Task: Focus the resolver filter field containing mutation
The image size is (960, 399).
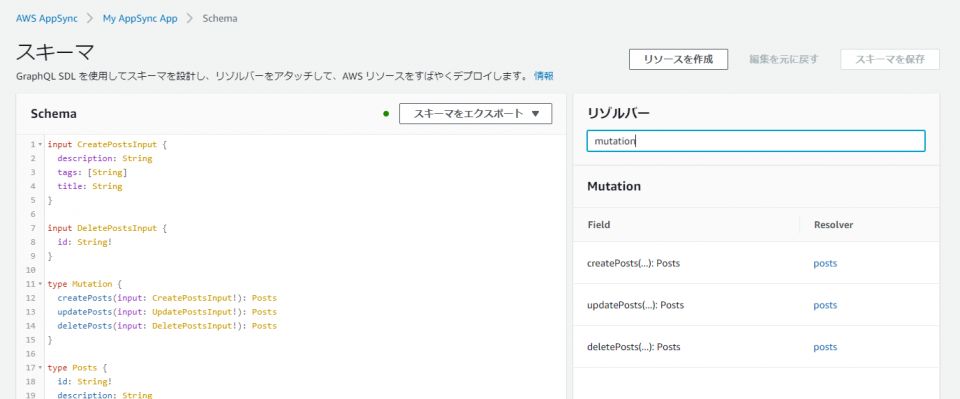Action: click(x=756, y=141)
